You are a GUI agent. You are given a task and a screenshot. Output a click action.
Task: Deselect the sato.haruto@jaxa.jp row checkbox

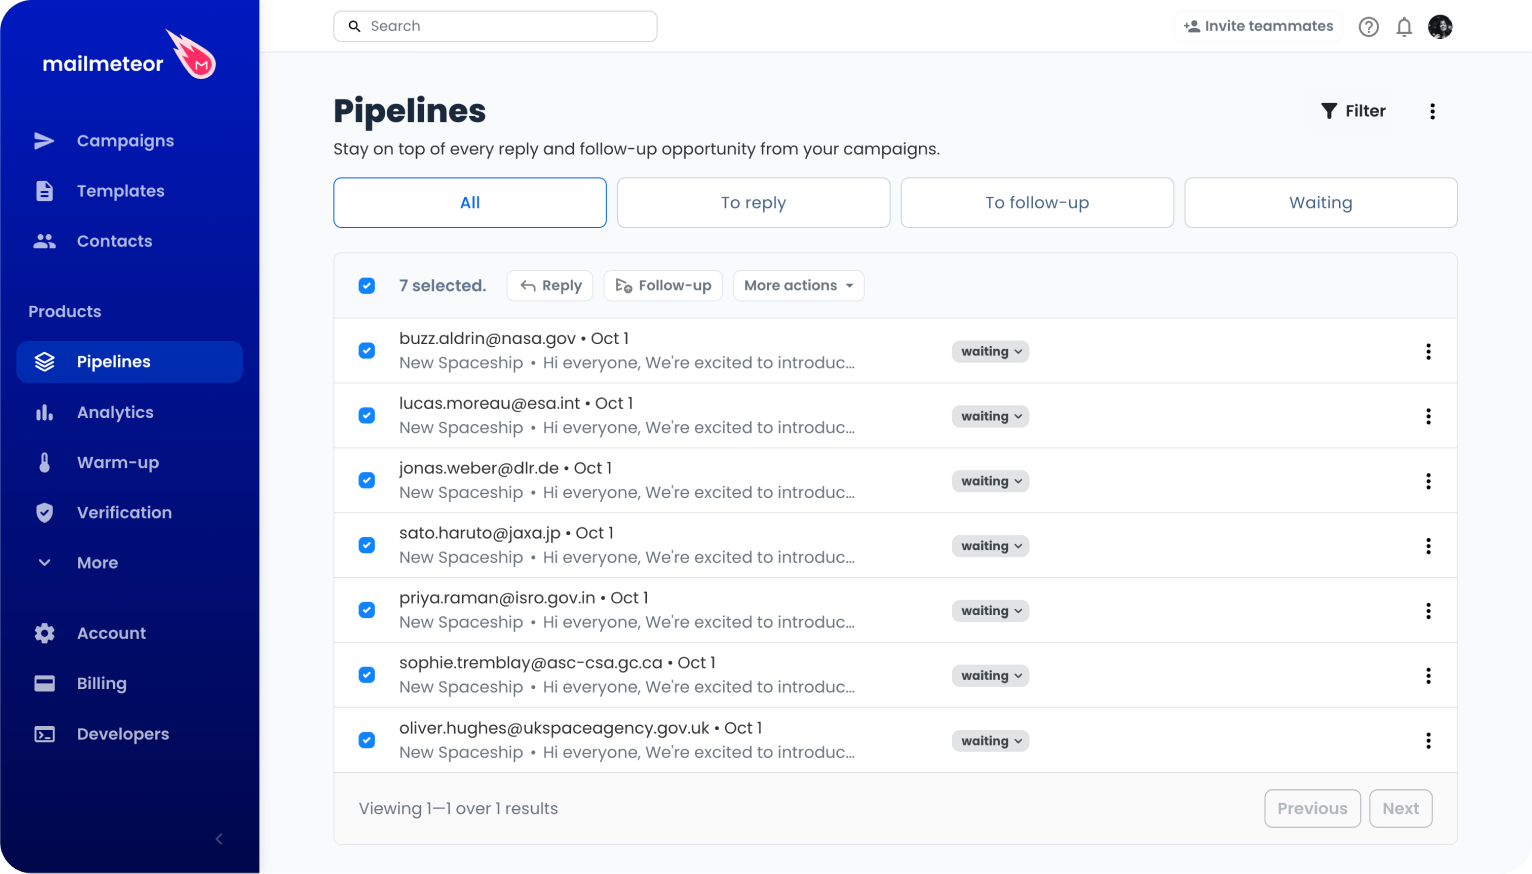pos(367,546)
